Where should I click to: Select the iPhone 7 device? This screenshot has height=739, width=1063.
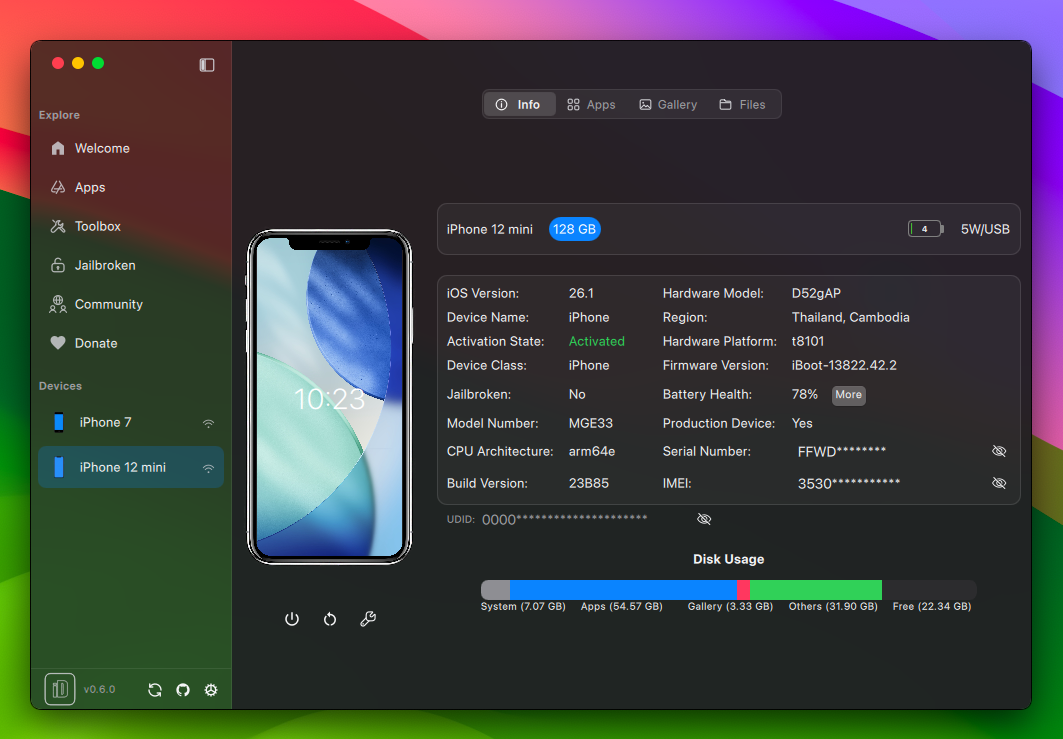[x=130, y=422]
